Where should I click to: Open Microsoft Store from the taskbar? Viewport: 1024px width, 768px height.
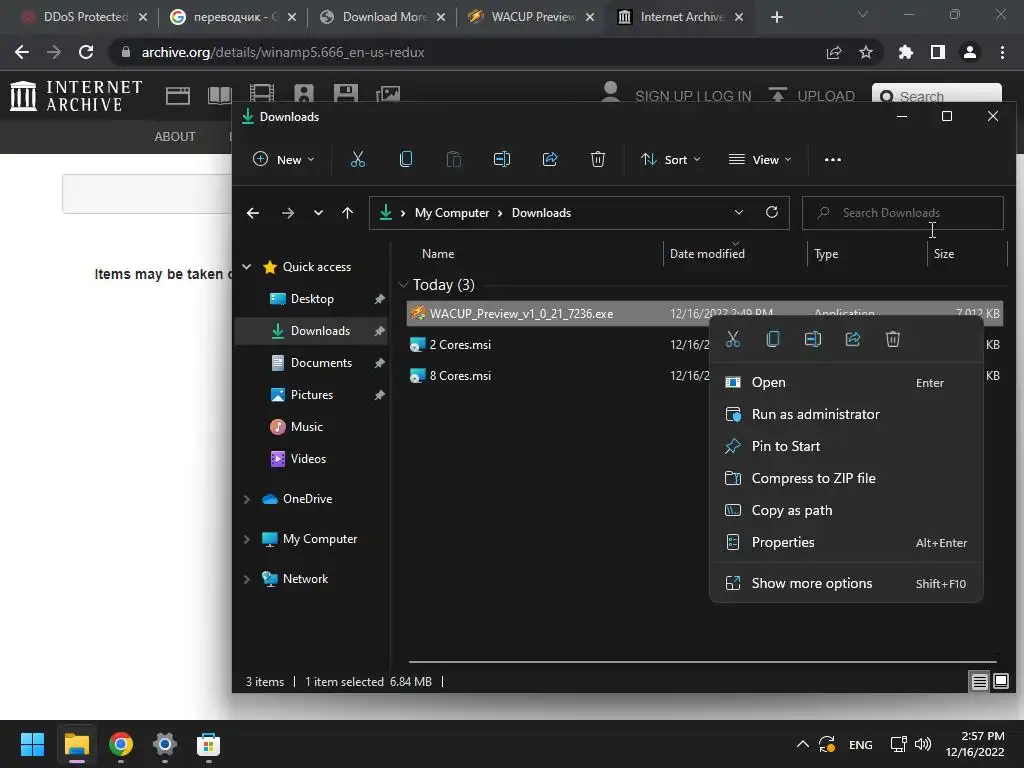pos(208,744)
